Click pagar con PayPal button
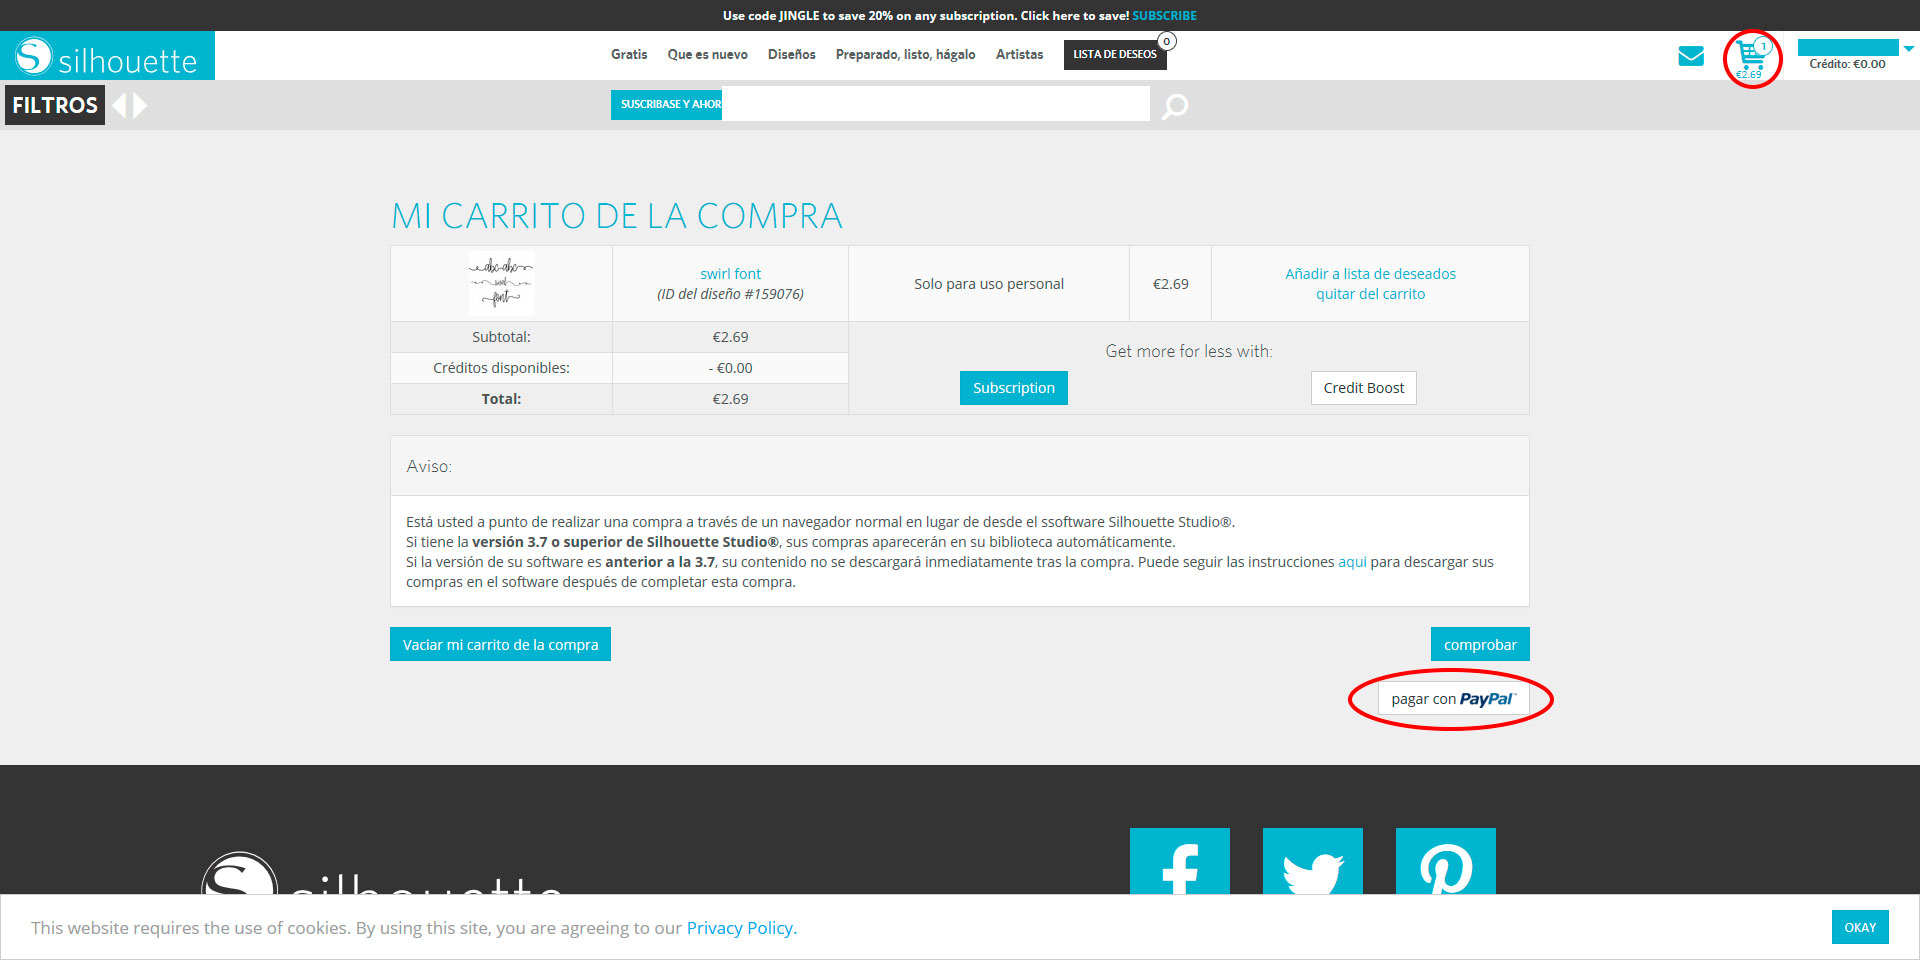The width and height of the screenshot is (1920, 960). click(x=1453, y=699)
